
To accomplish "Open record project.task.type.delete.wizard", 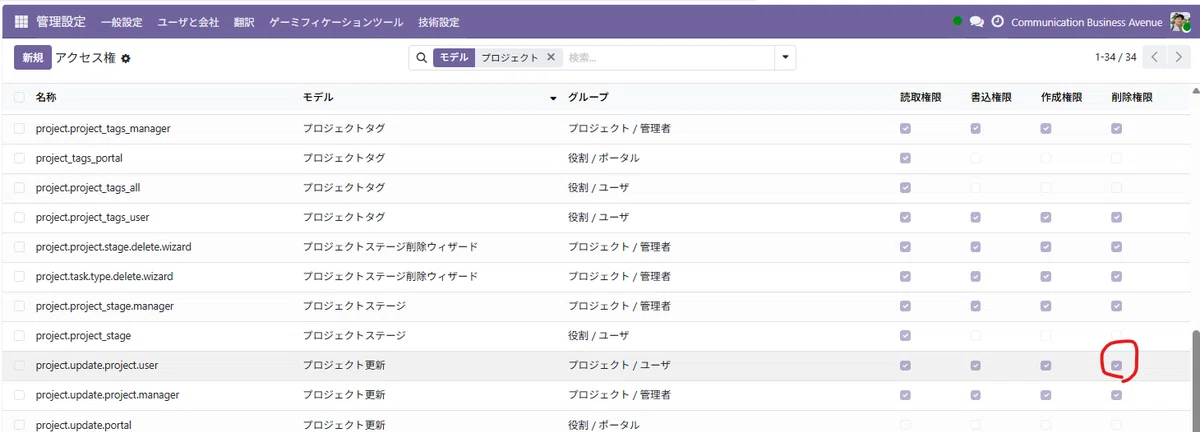I will (x=105, y=276).
